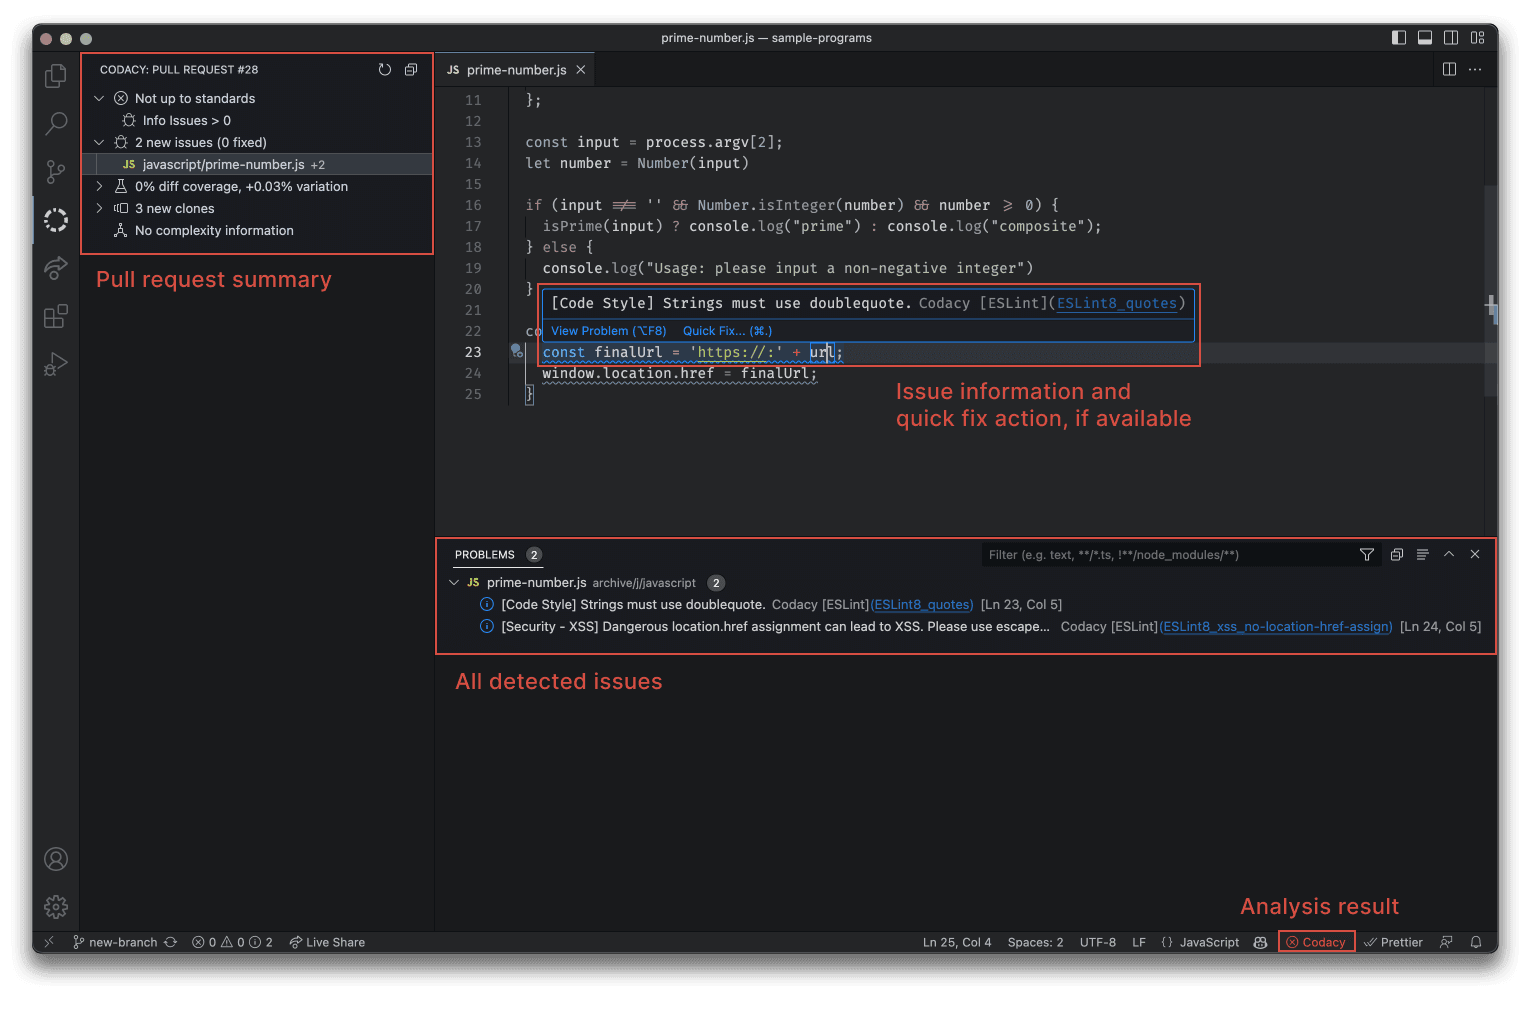Open the Source Control view
Image resolution: width=1534 pixels, height=1011 pixels.
coord(55,171)
